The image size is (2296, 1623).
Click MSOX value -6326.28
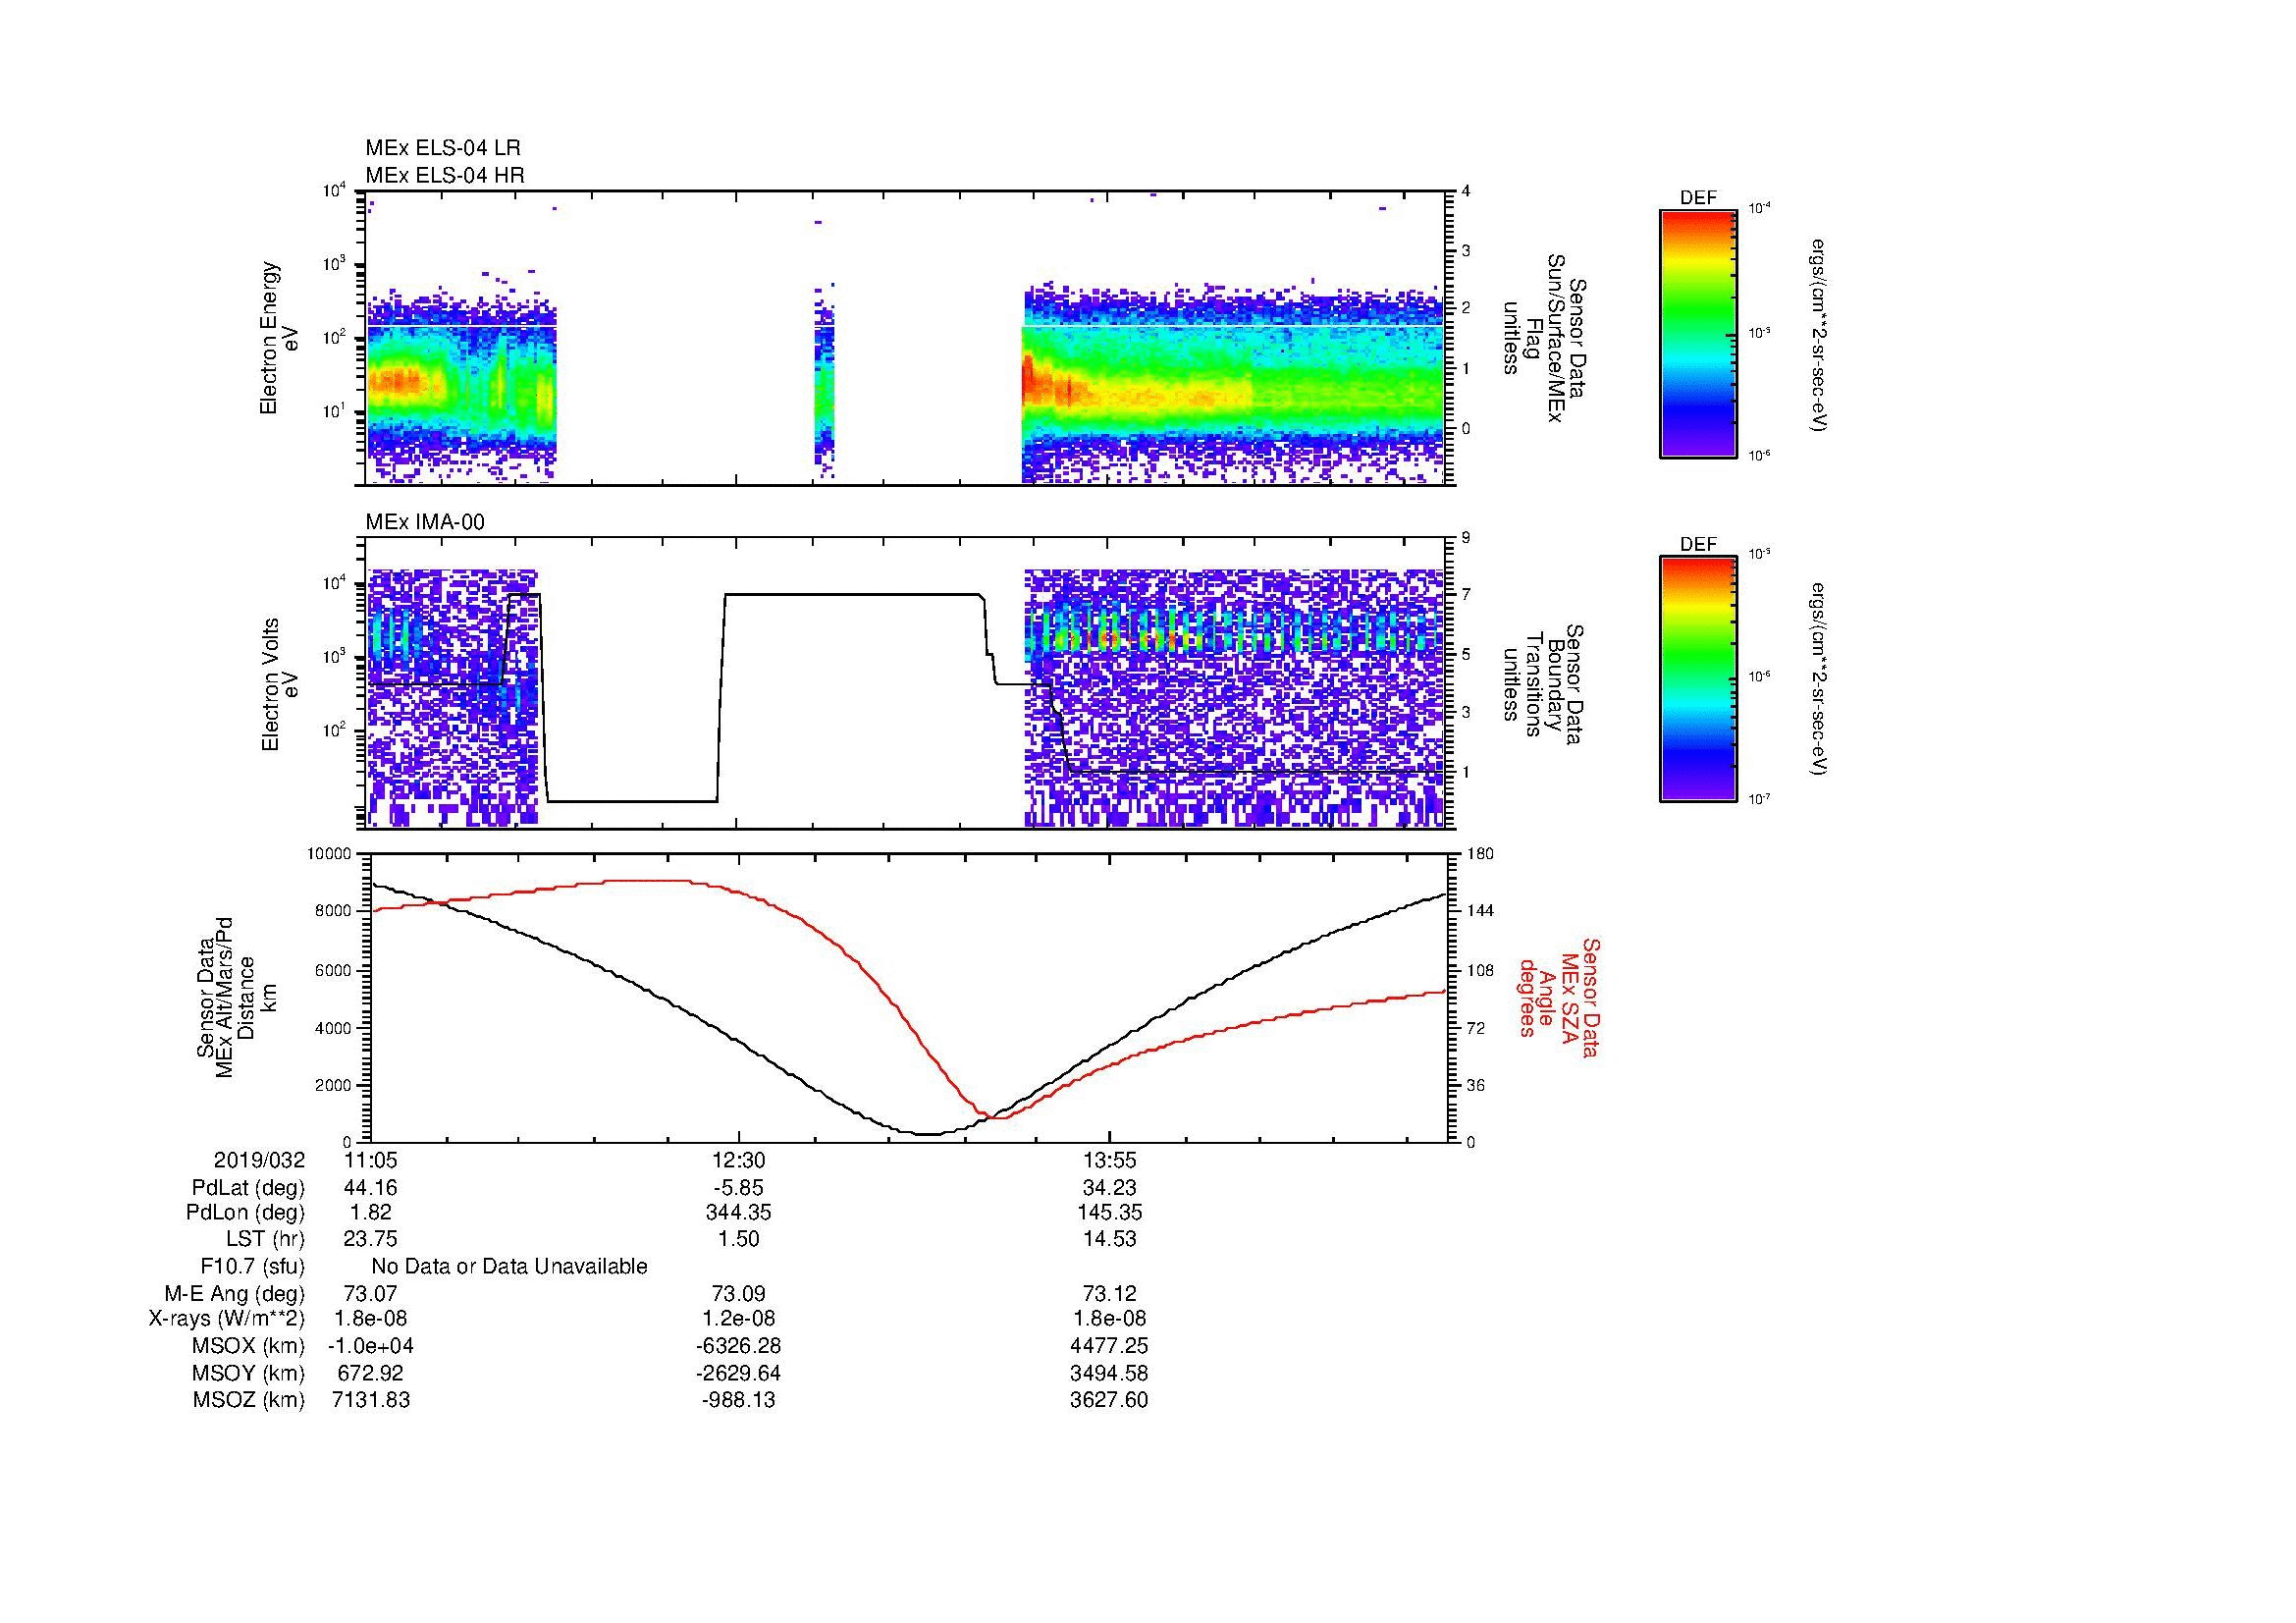click(738, 1346)
